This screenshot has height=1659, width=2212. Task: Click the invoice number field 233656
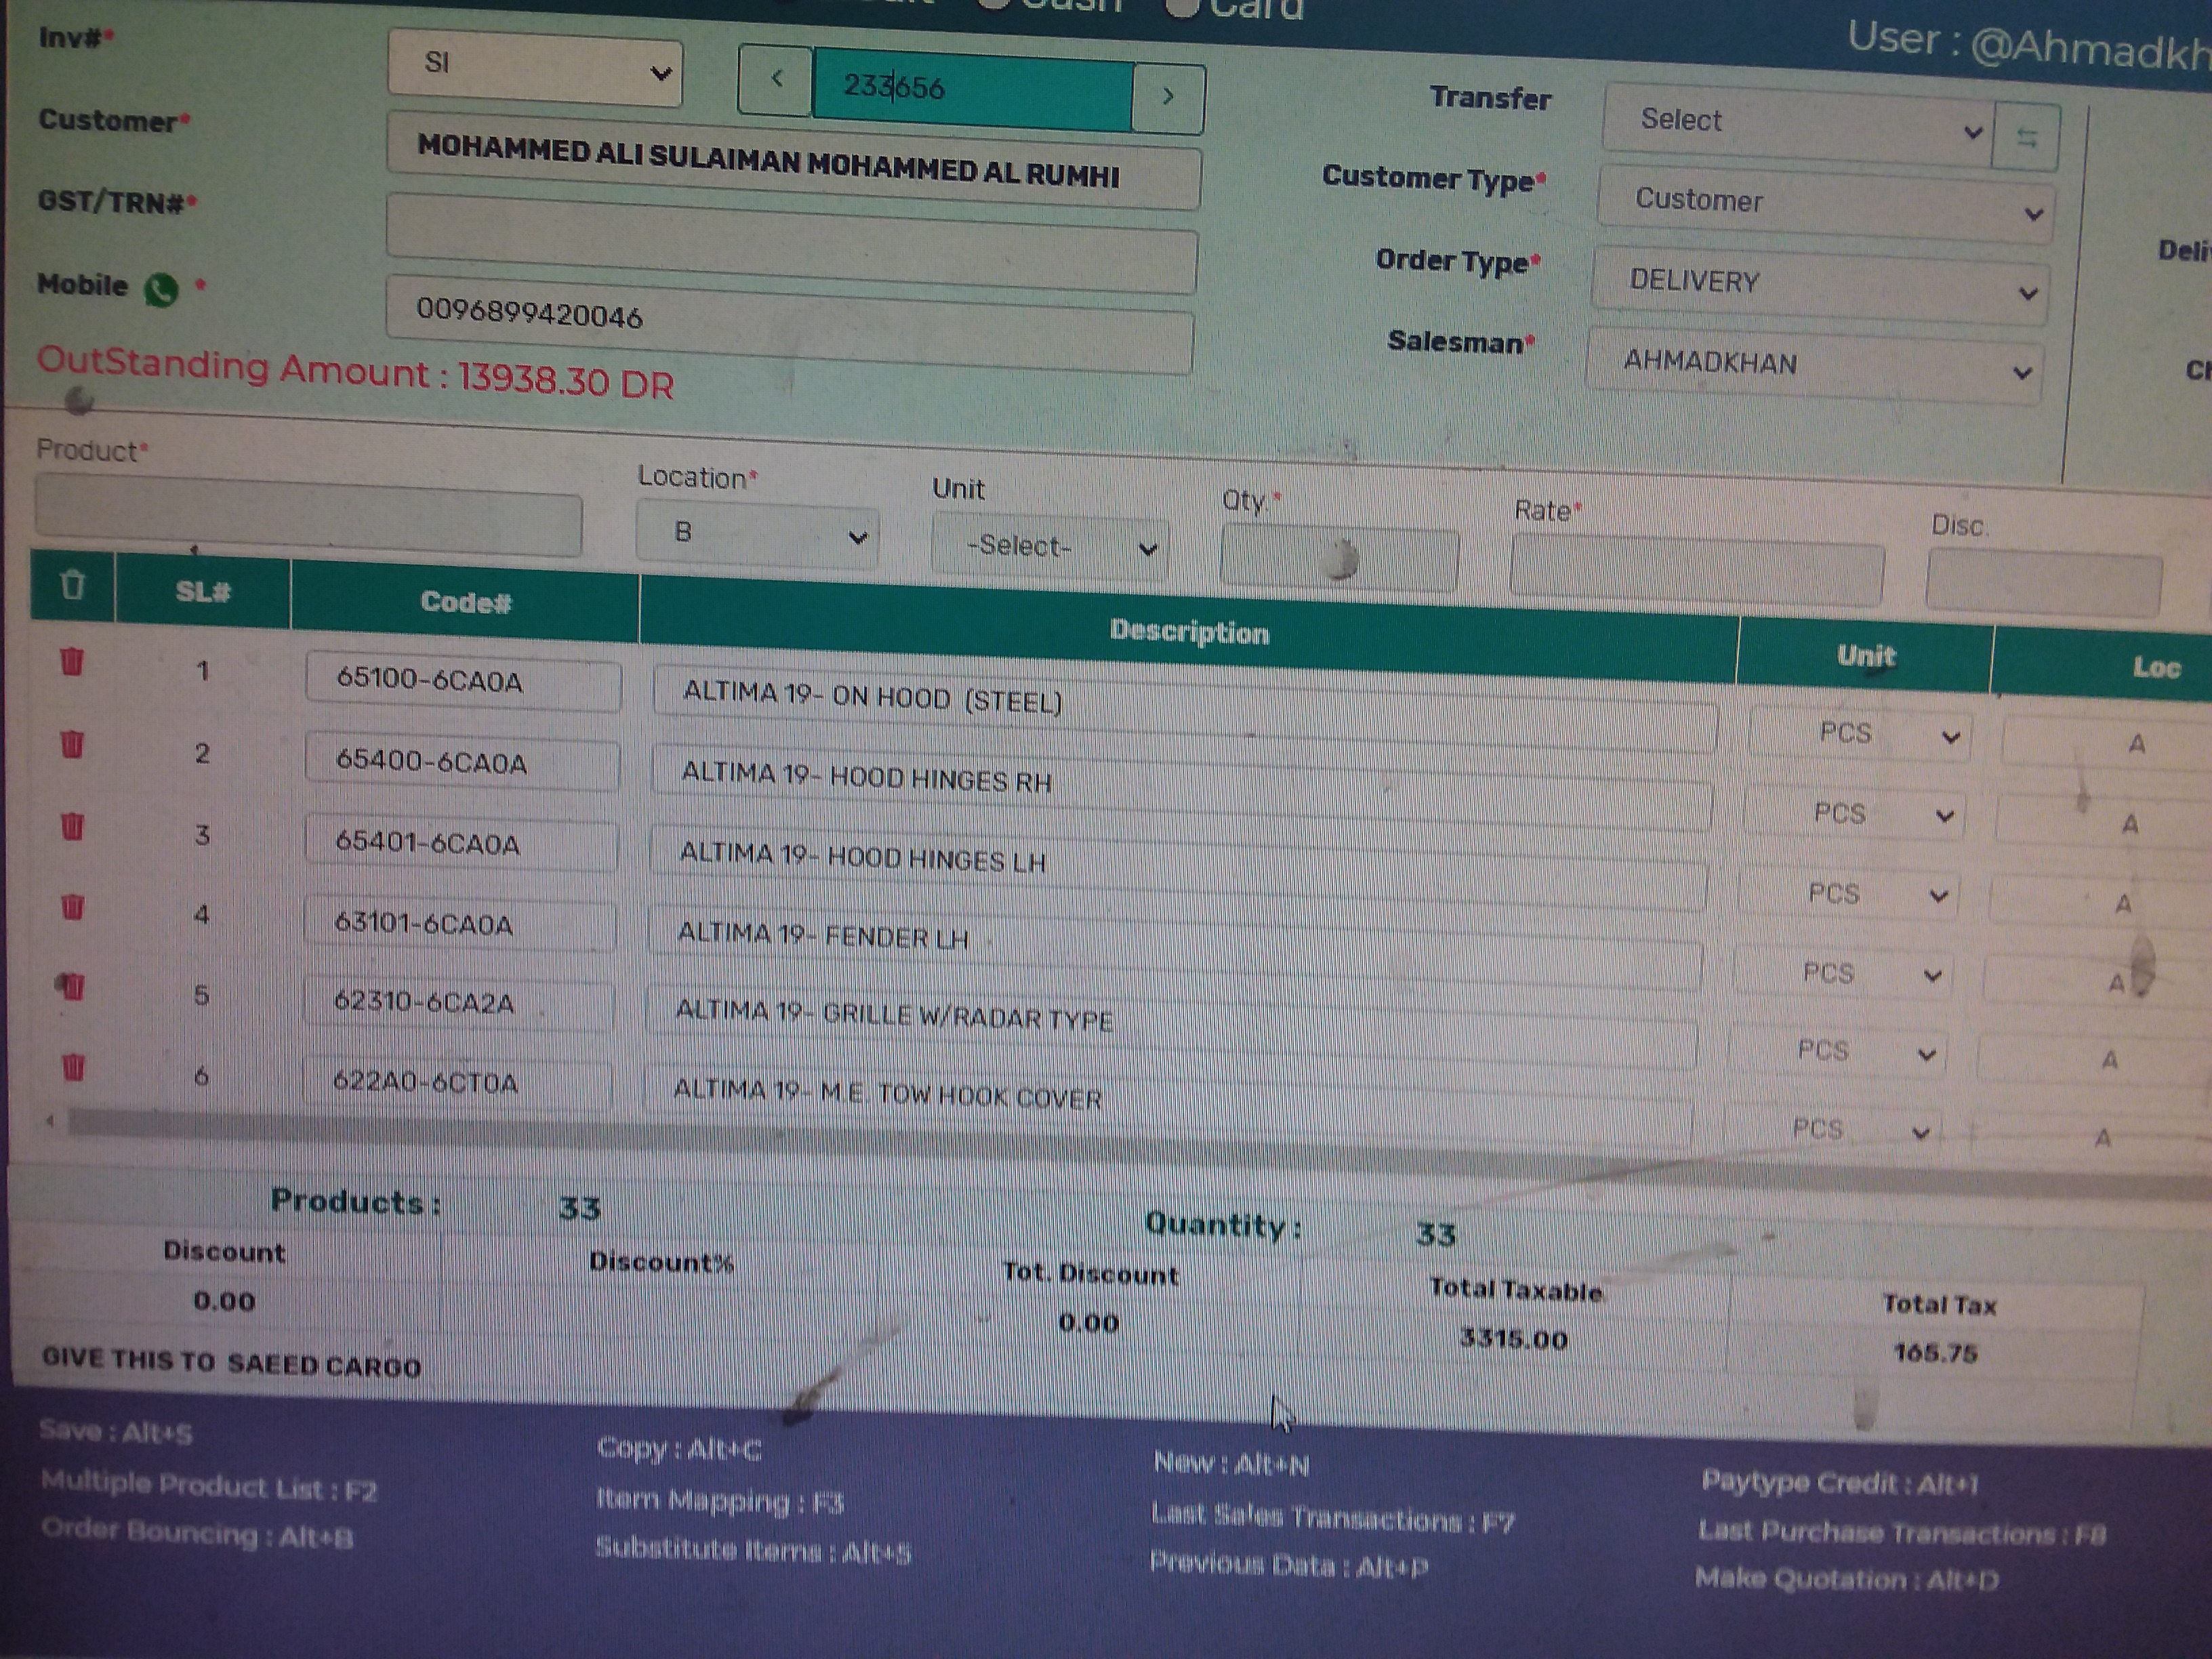click(972, 90)
